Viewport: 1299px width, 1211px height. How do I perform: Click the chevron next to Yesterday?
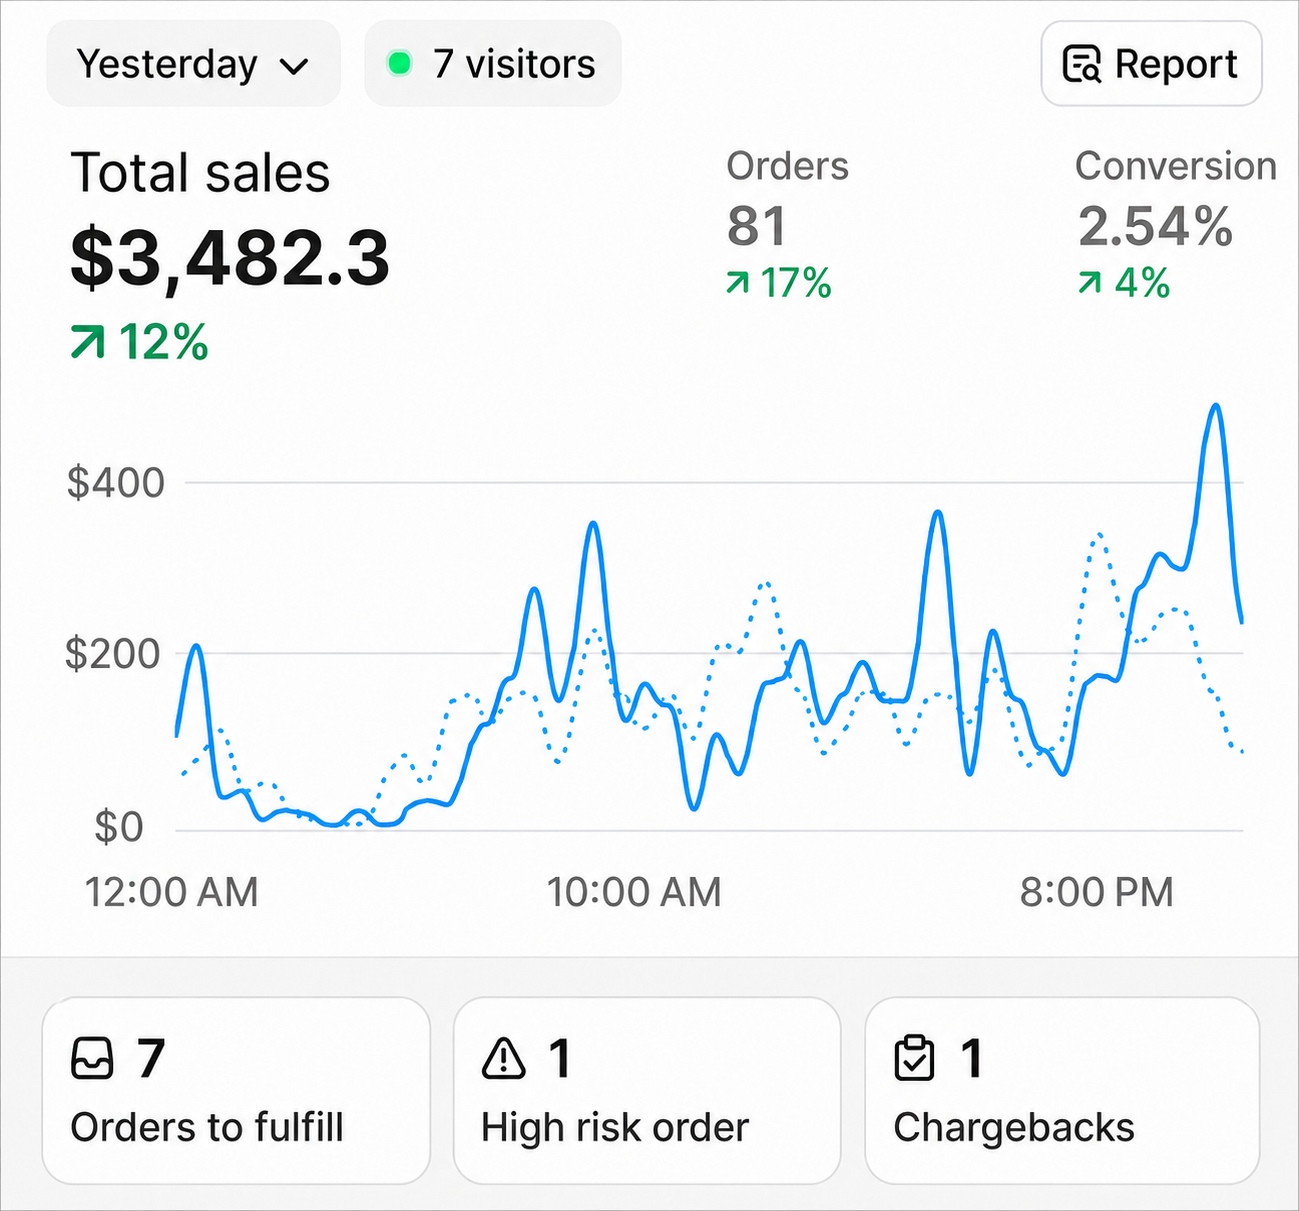tap(294, 67)
